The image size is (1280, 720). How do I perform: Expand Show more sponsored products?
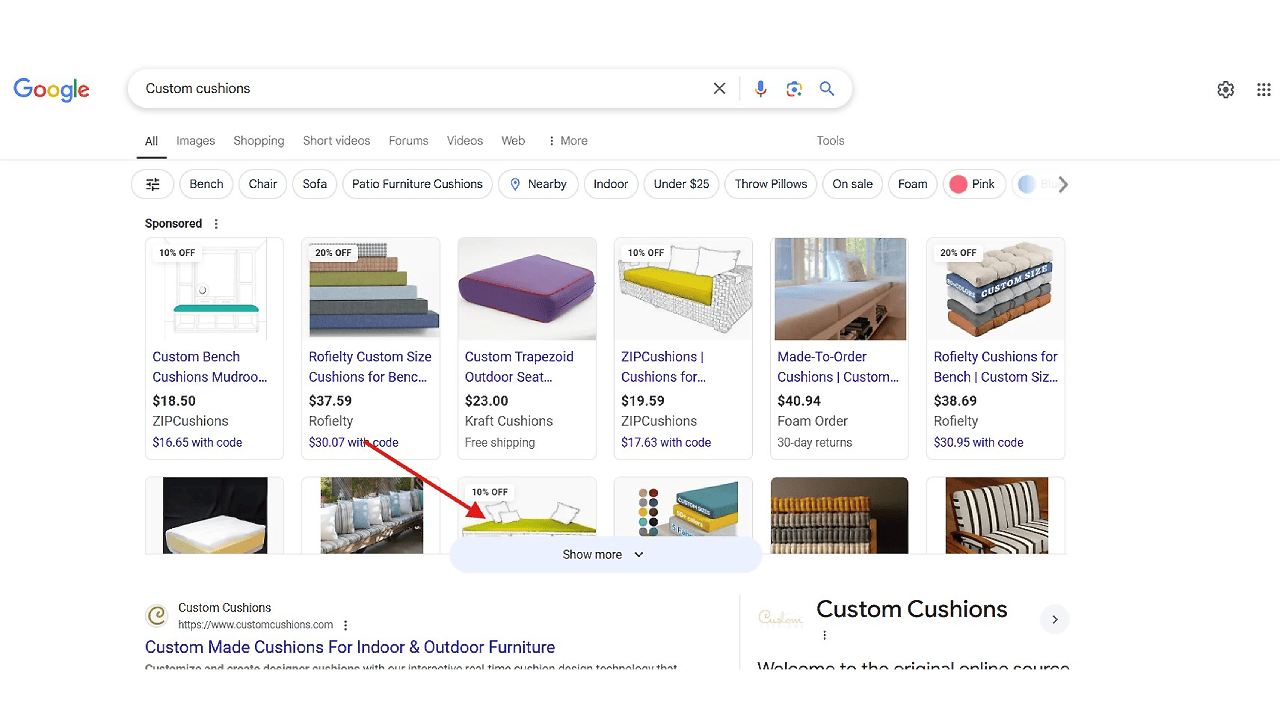pos(605,555)
